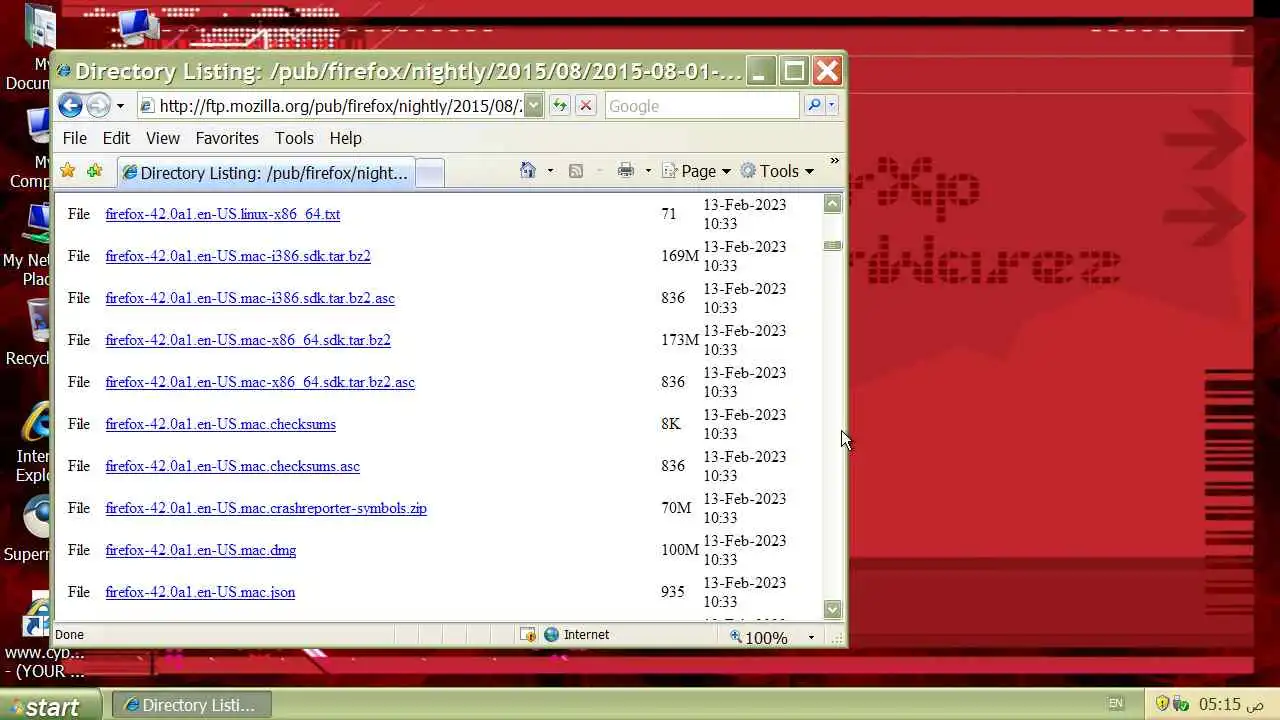This screenshot has height=720, width=1280.
Task: Click the Internet security zone indicator
Action: [576, 634]
